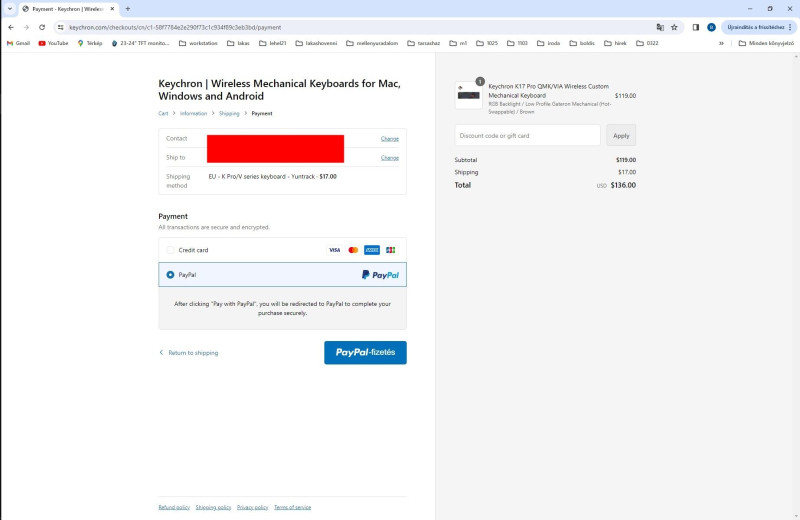The image size is (800, 520).
Task: Open the iroda bookmark folder
Action: point(548,43)
